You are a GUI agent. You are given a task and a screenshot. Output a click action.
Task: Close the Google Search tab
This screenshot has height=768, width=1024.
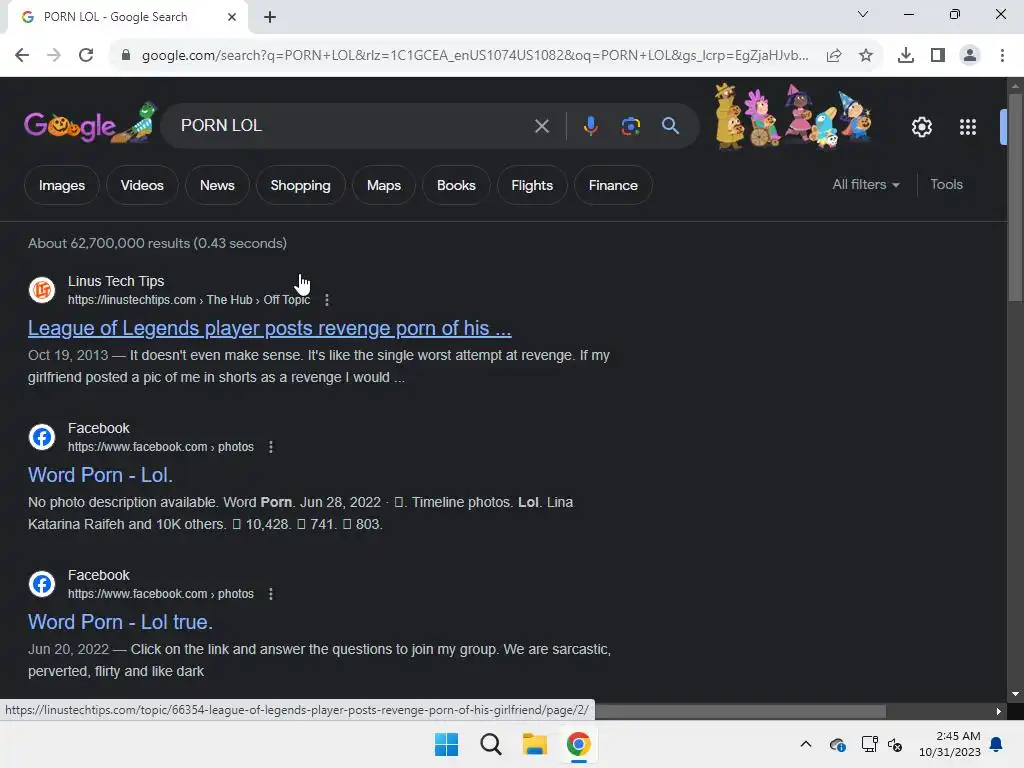click(232, 17)
